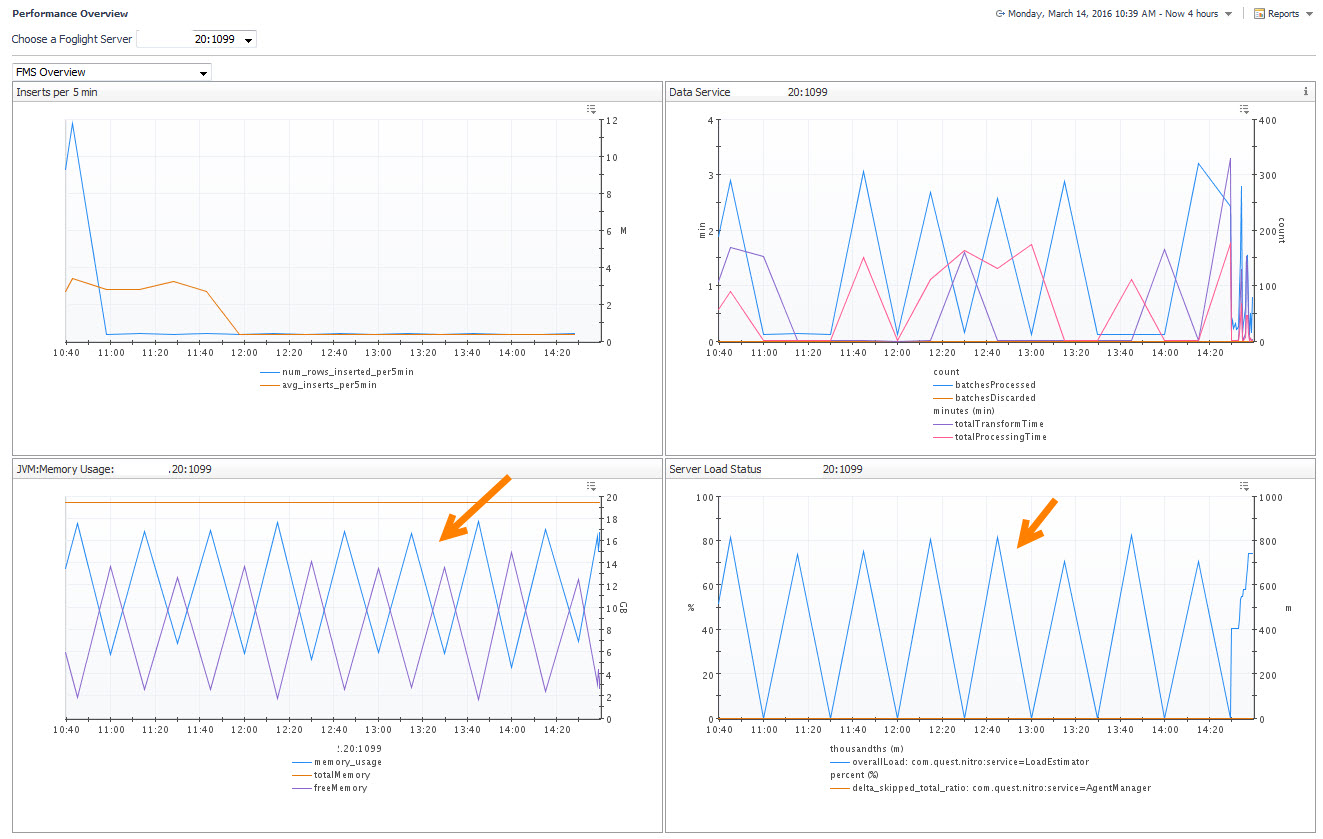1323x839 pixels.
Task: Click the thousandths (m) legend heading
Action: click(865, 749)
